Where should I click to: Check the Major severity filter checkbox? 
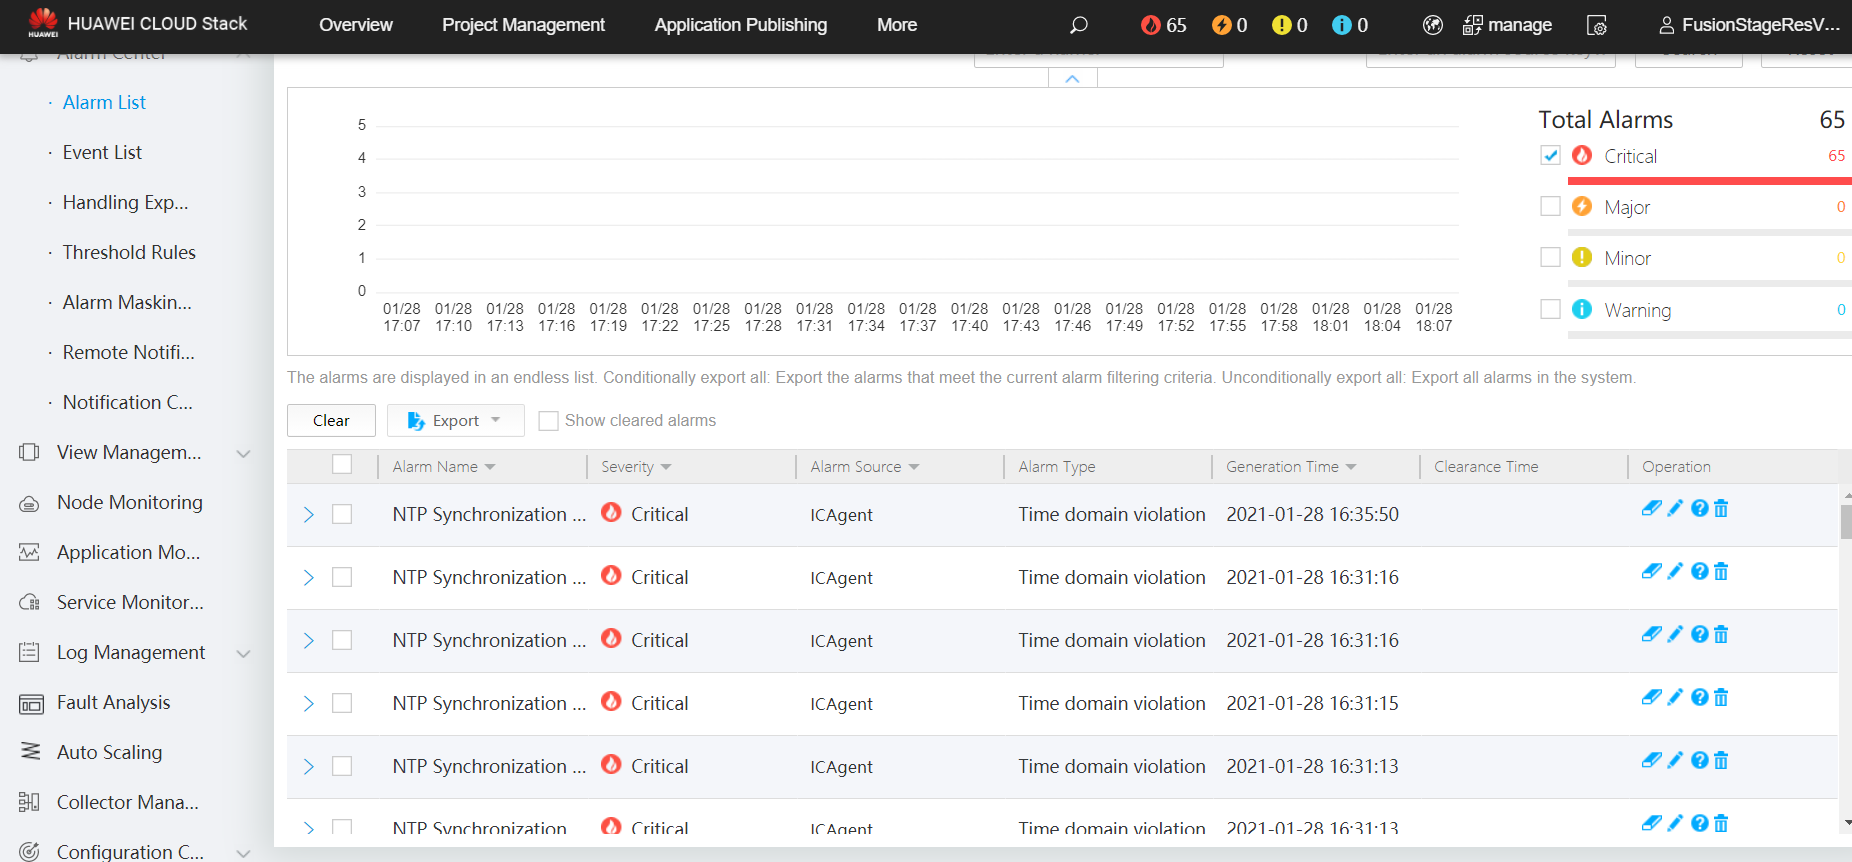tap(1550, 206)
